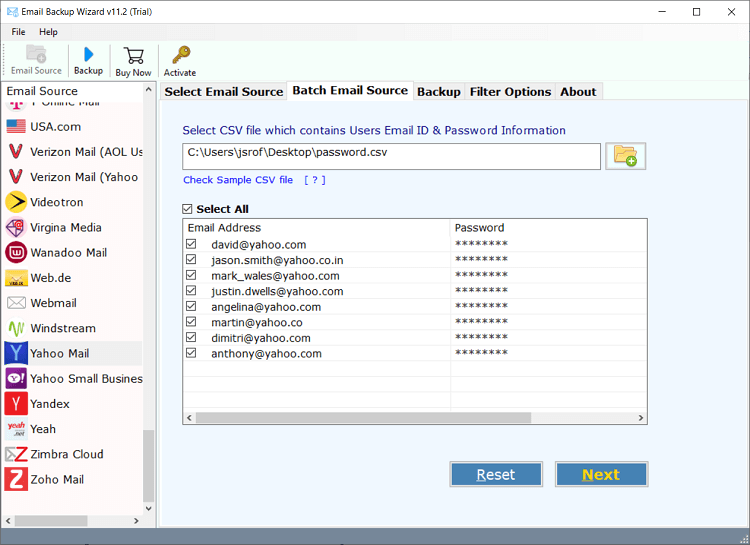
Task: Uncheck jason.smith@yahoo.co.in checkbox
Action: pyautogui.click(x=191, y=259)
